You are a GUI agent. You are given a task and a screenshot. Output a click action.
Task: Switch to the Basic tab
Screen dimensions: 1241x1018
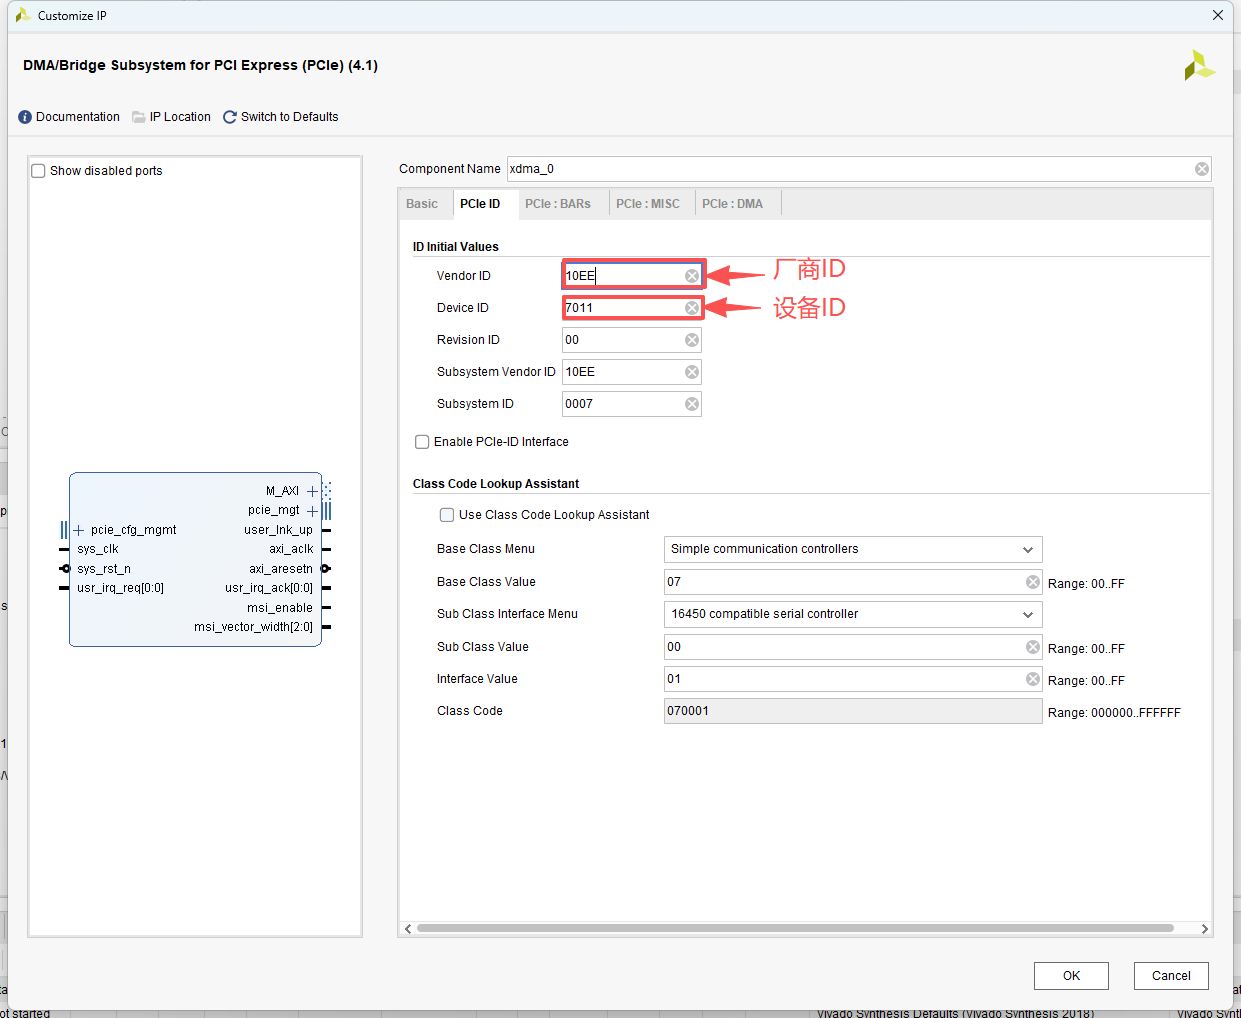[x=422, y=204]
